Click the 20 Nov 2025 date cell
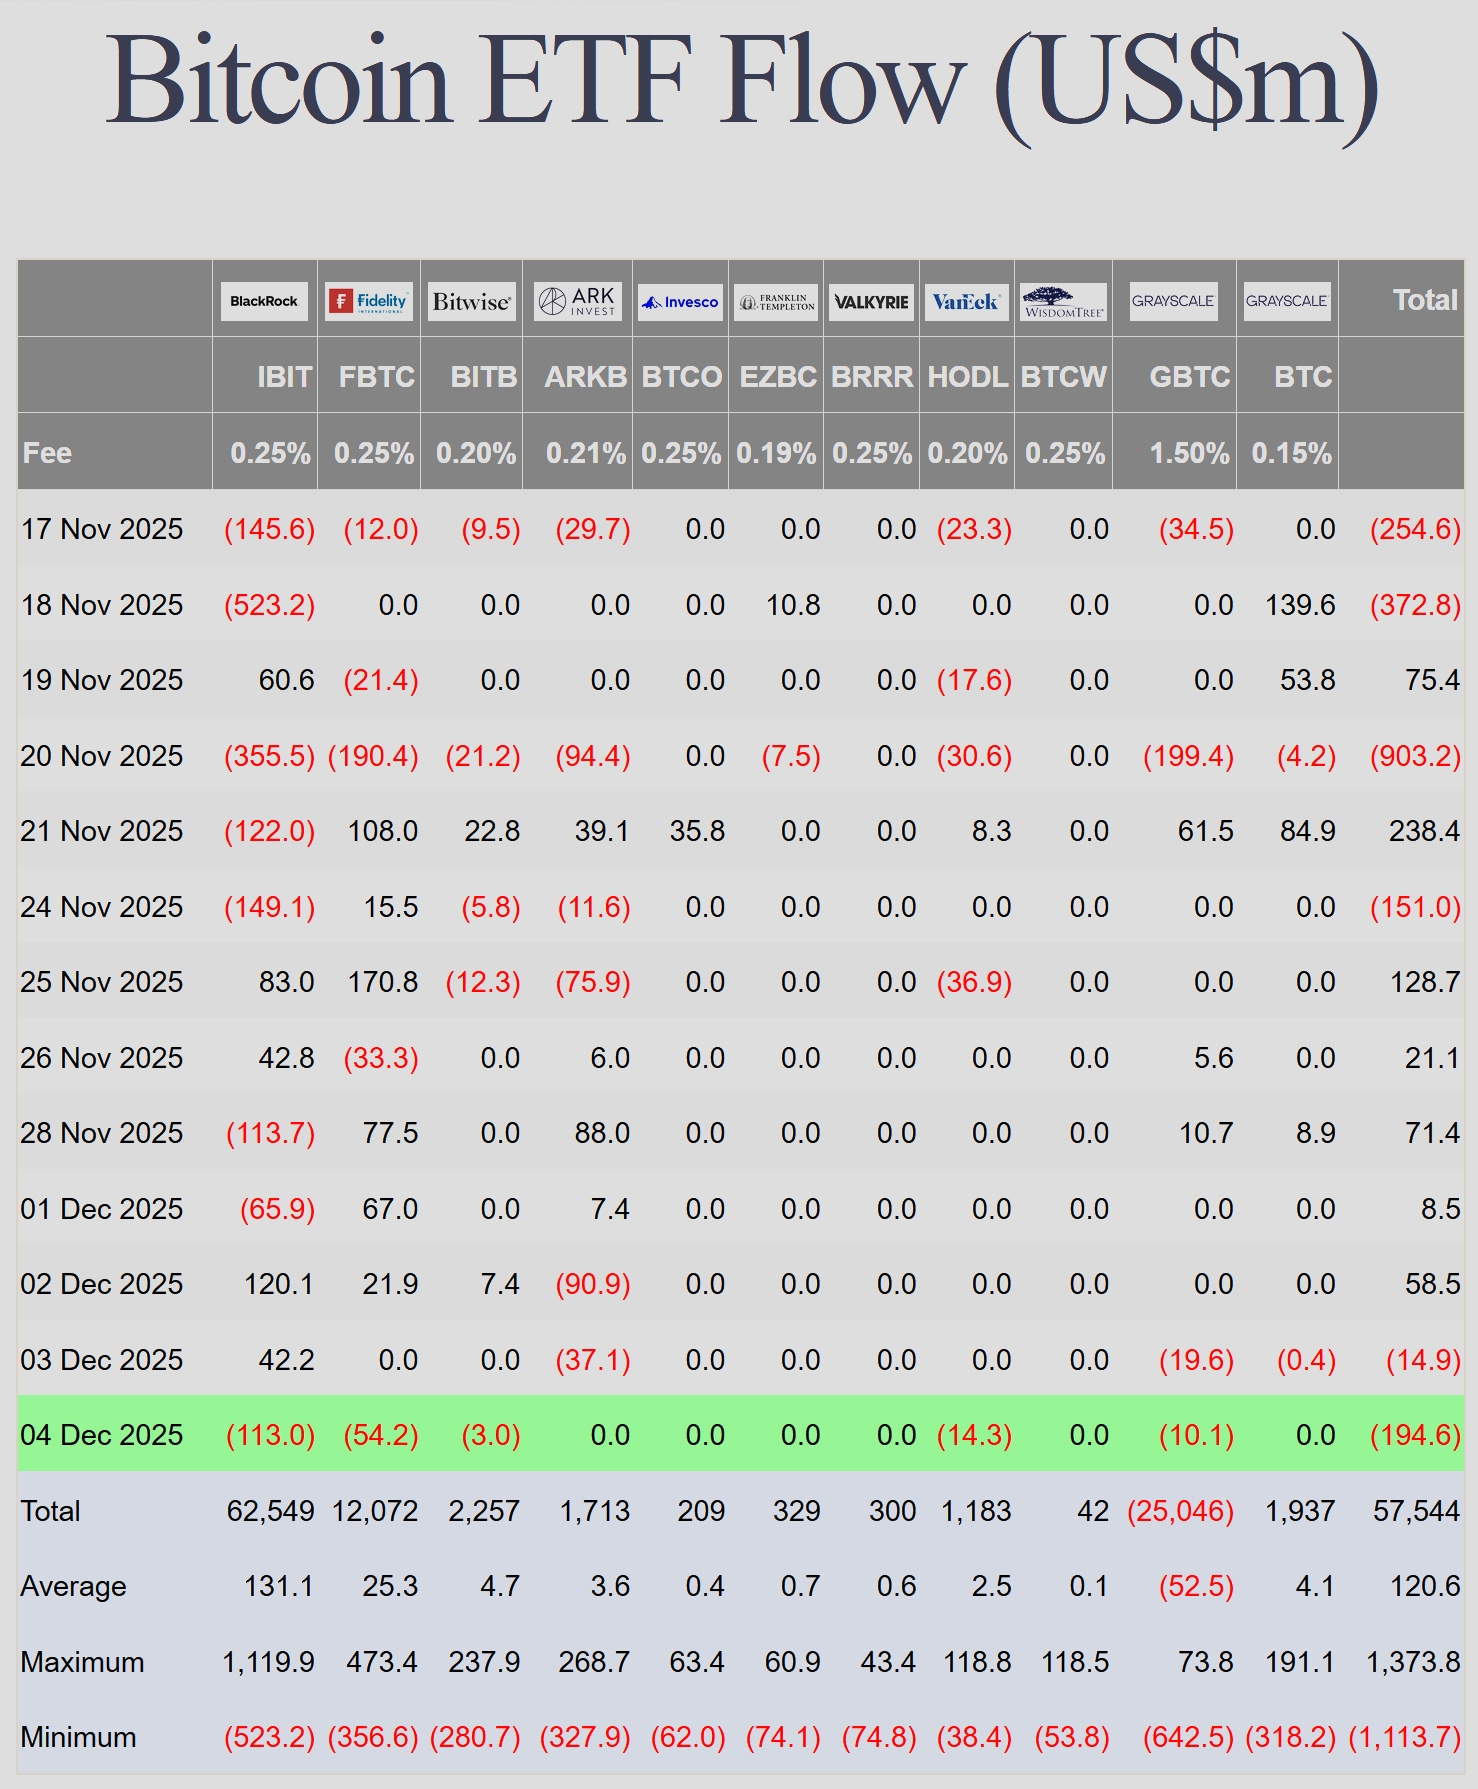This screenshot has height=1789, width=1478. point(102,756)
